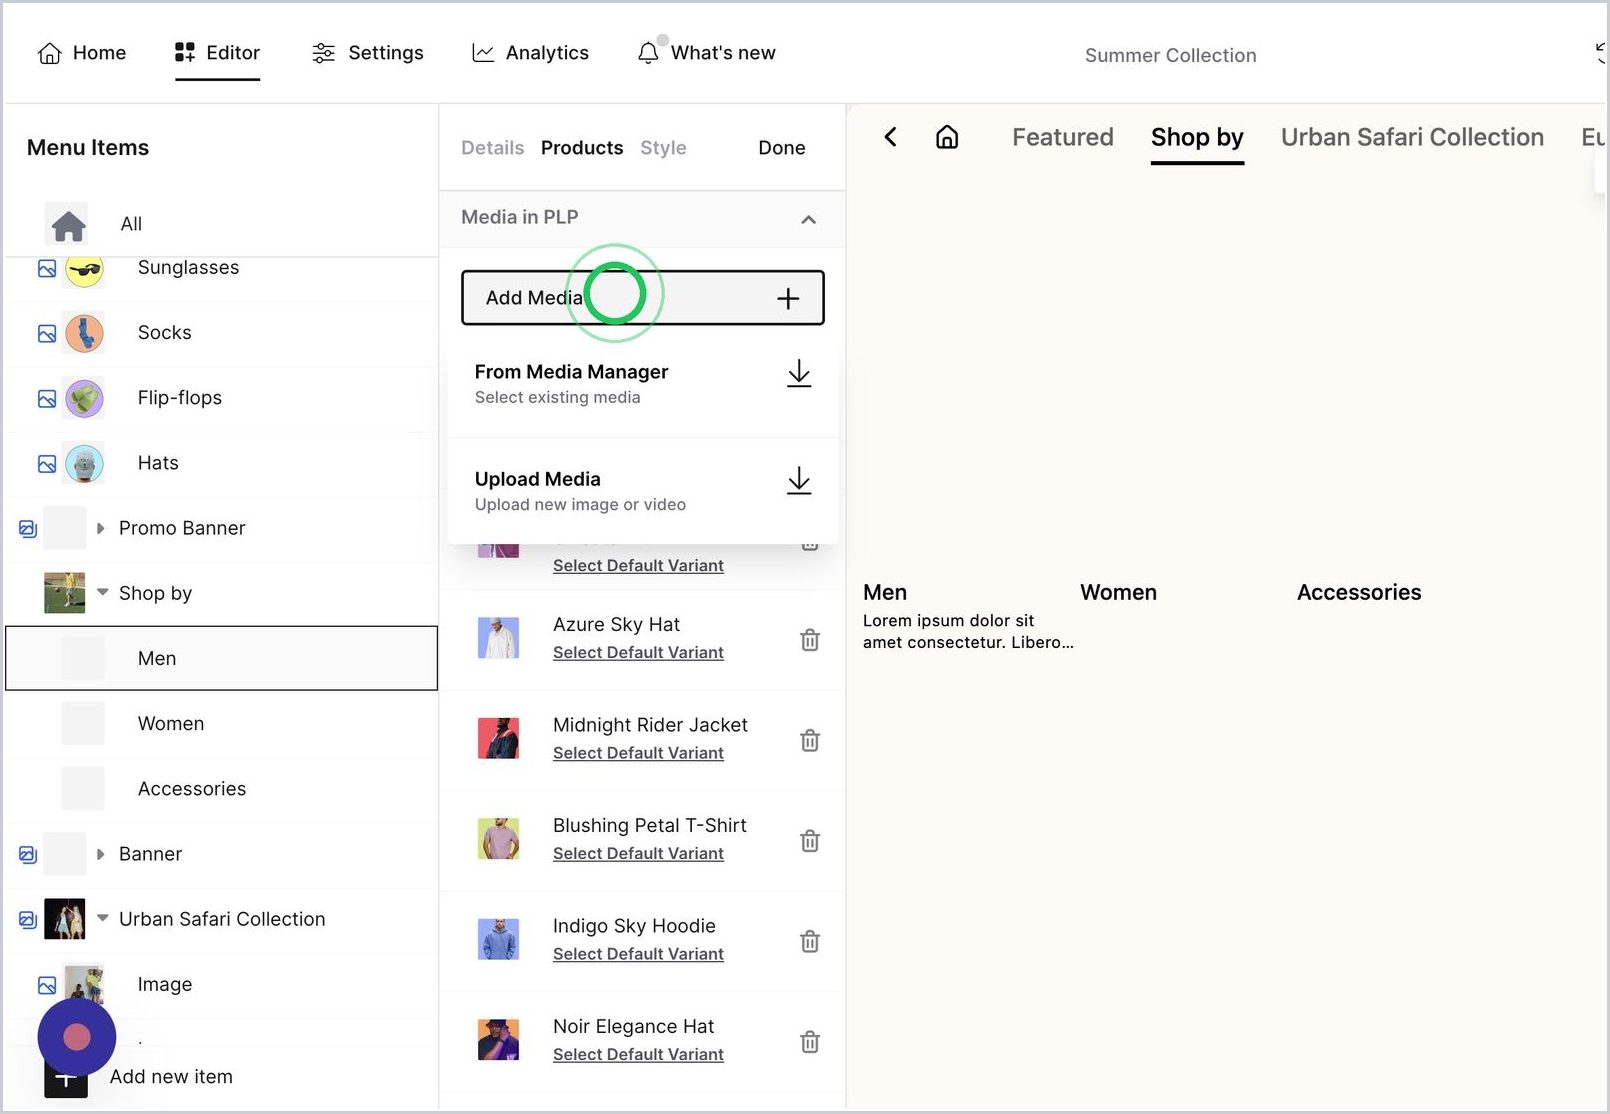
Task: Open the Featured preview tab
Action: coord(1062,137)
